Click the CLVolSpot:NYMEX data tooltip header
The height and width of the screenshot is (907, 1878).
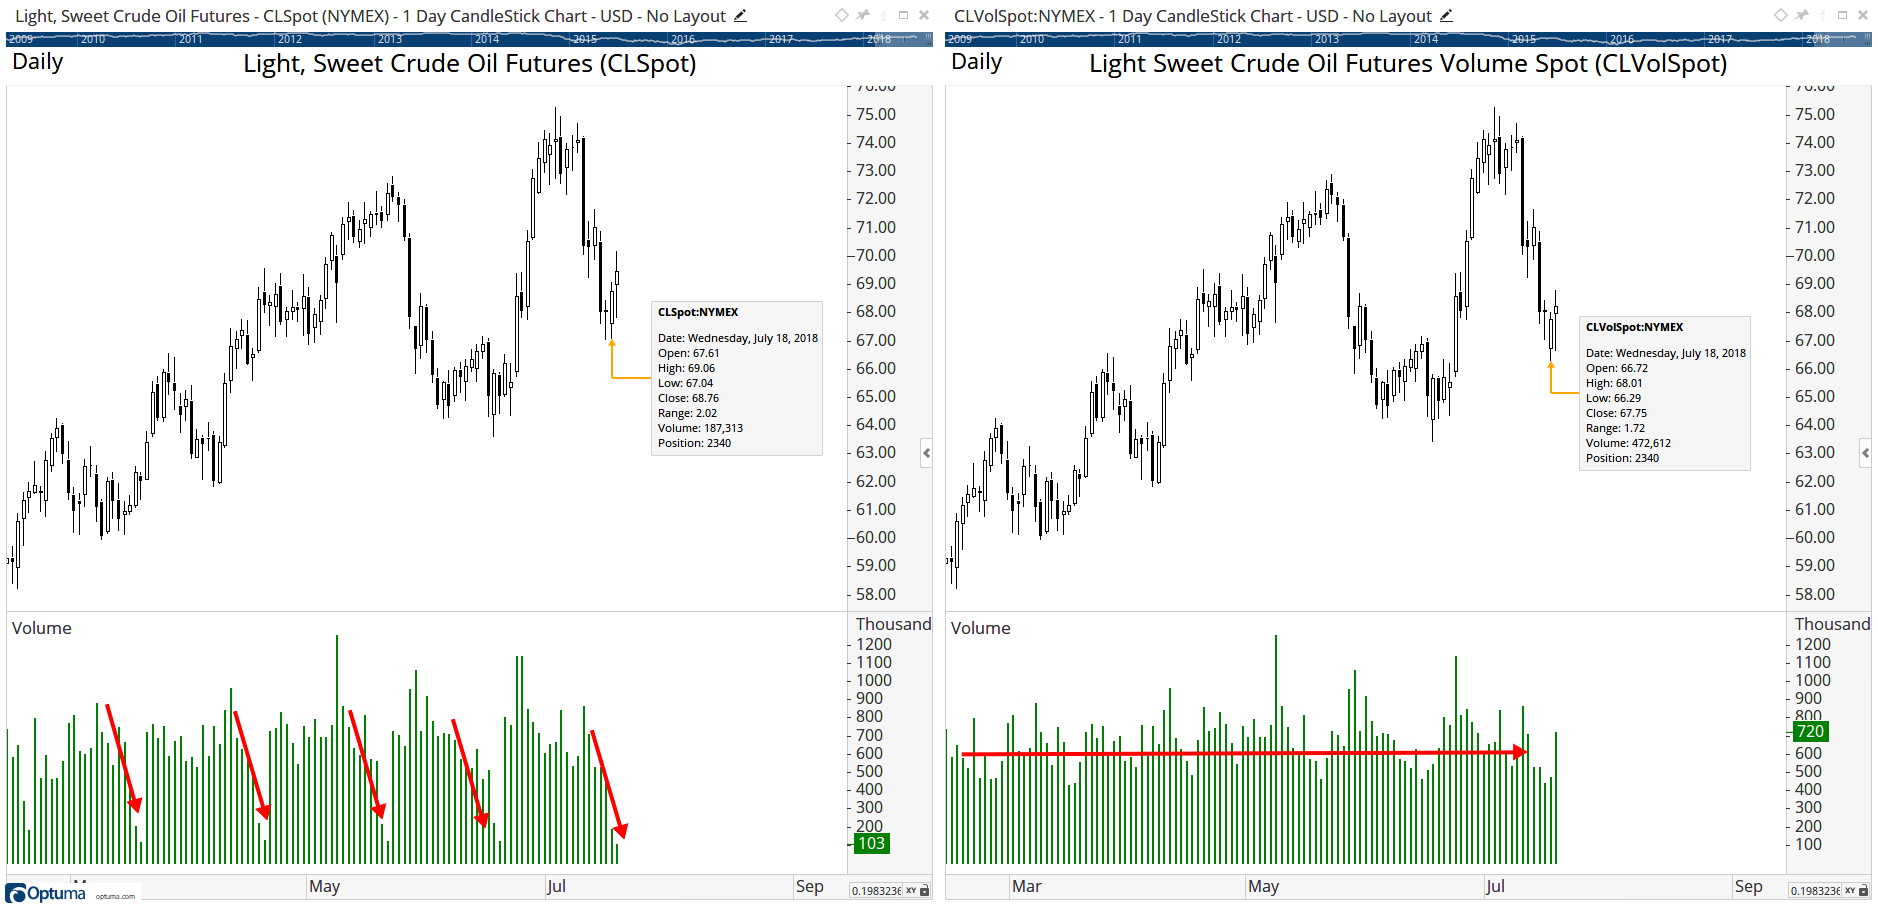(x=1634, y=327)
